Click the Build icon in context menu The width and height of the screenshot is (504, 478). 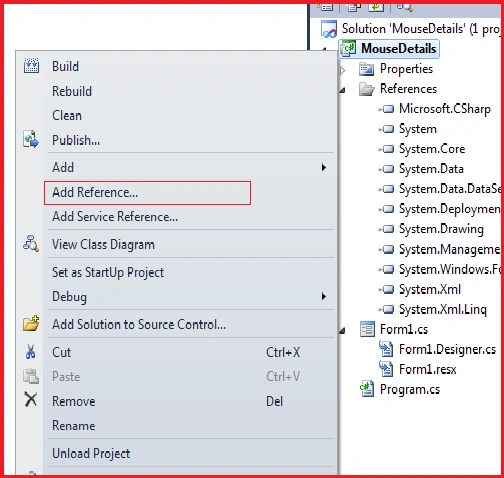pyautogui.click(x=31, y=66)
